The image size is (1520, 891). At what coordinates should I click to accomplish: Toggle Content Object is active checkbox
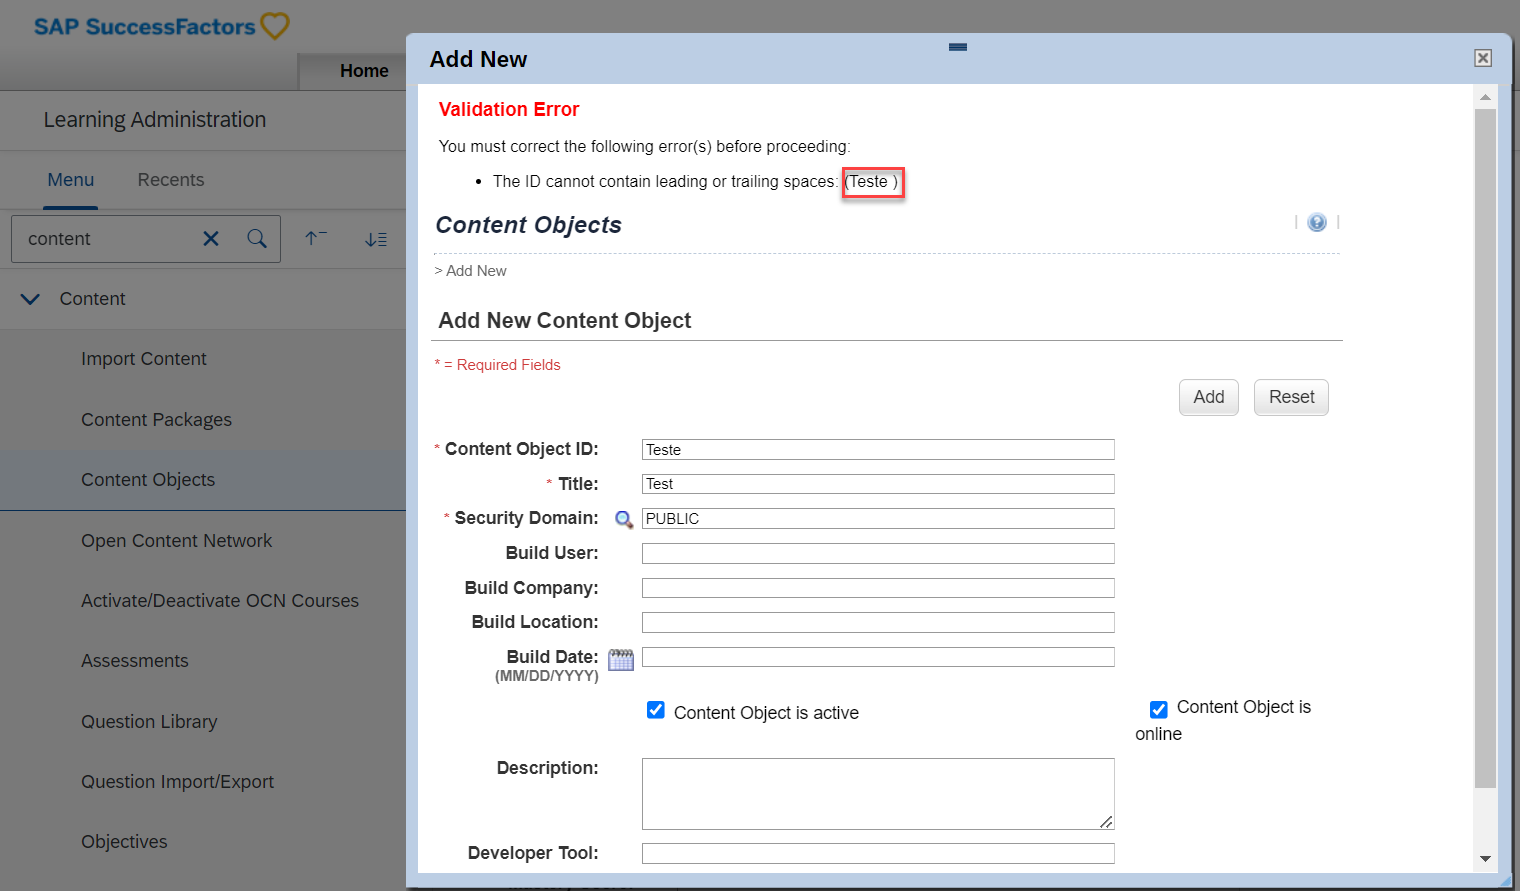[656, 710]
